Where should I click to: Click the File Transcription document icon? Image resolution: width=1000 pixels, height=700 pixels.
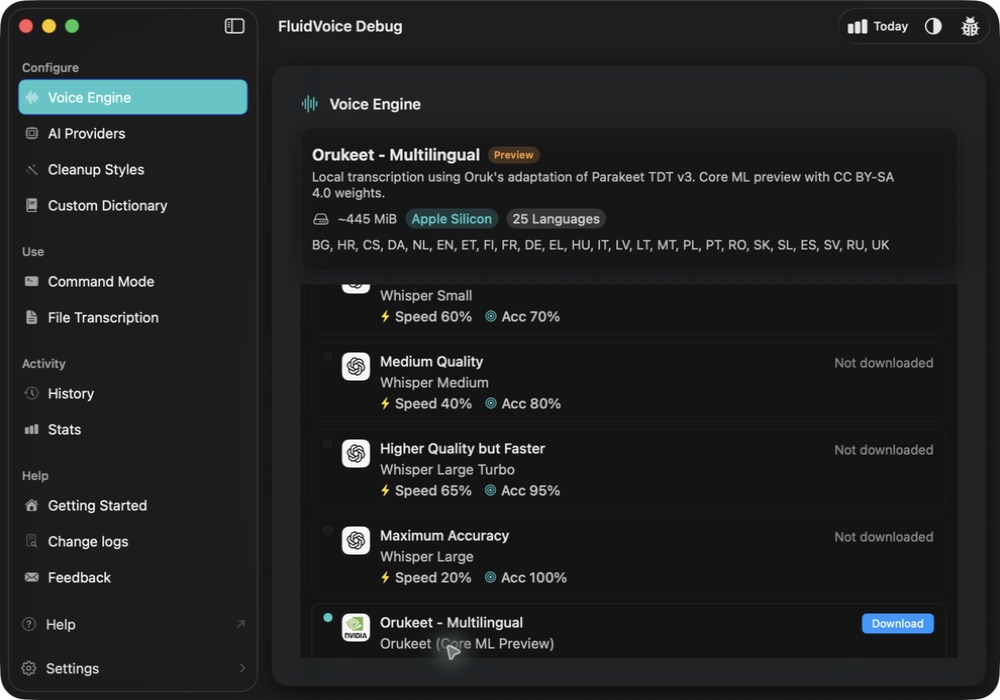pos(31,317)
